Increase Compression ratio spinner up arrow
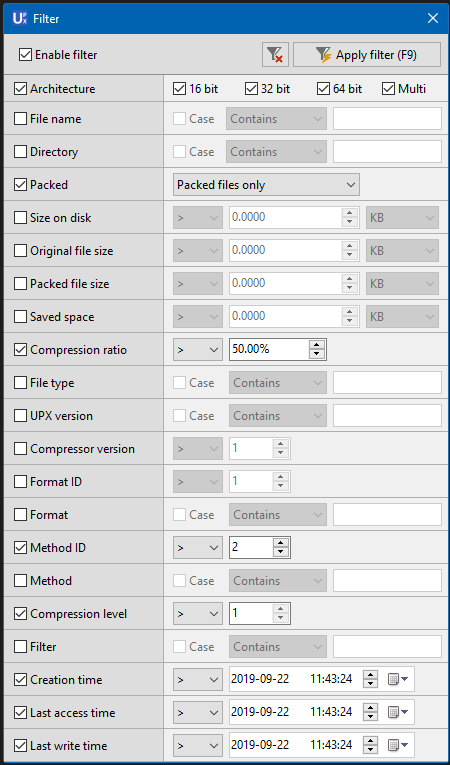Screen dimensions: 450x765 317,345
